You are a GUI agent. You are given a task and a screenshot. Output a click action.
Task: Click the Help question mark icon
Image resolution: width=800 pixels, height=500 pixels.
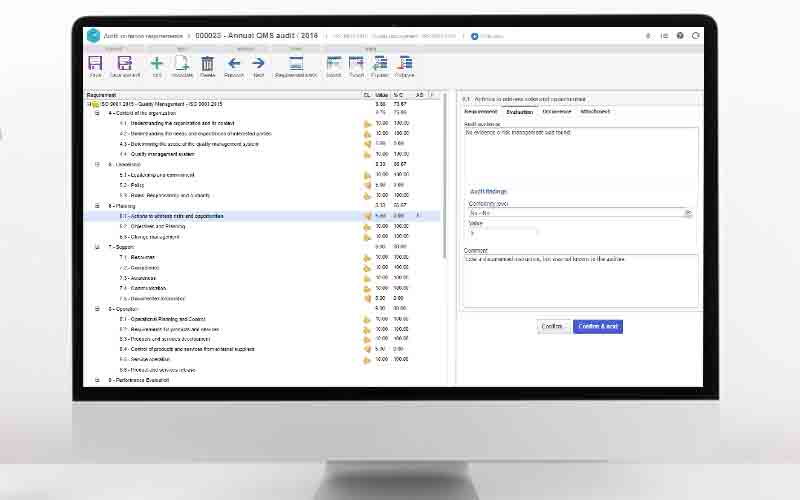[x=681, y=35]
